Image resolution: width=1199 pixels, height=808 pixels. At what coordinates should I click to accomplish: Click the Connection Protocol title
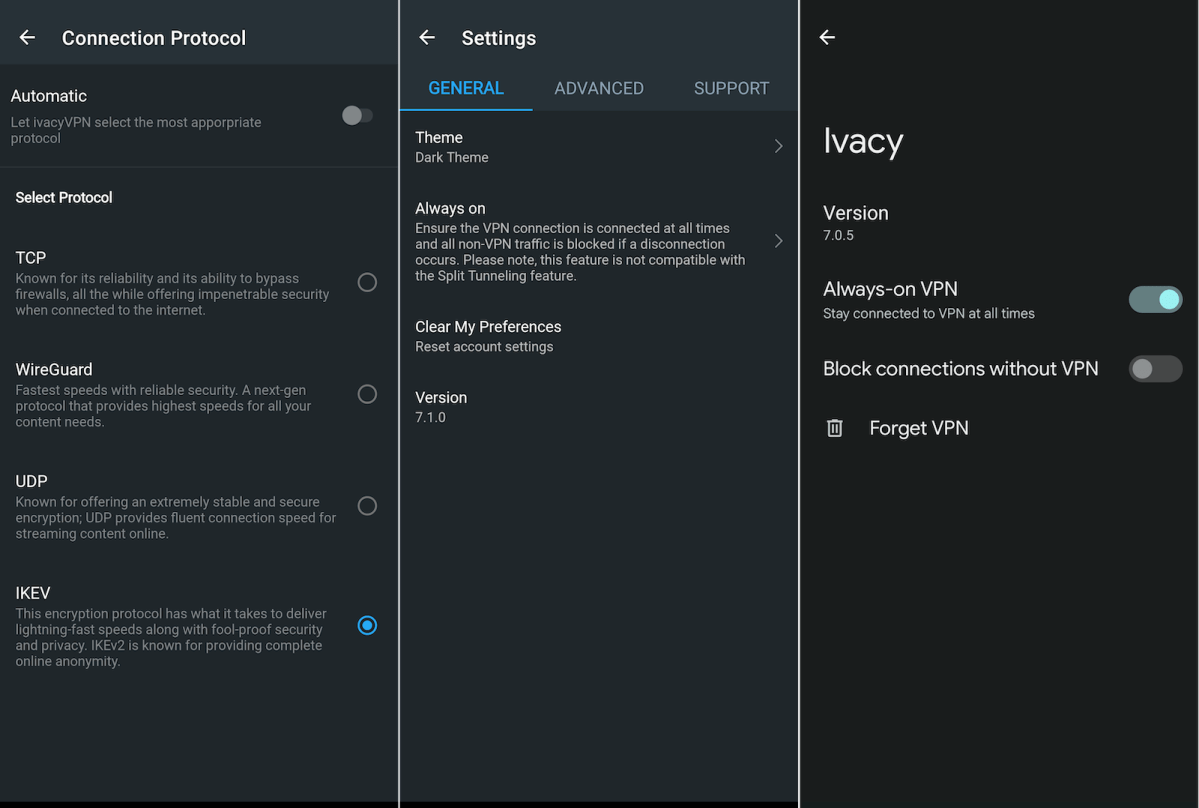(154, 38)
